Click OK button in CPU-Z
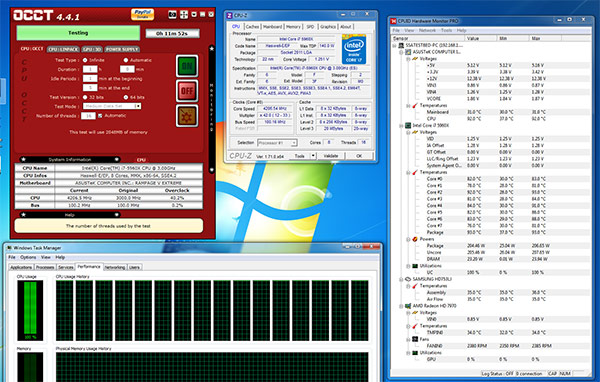600x382 pixels. [359, 156]
